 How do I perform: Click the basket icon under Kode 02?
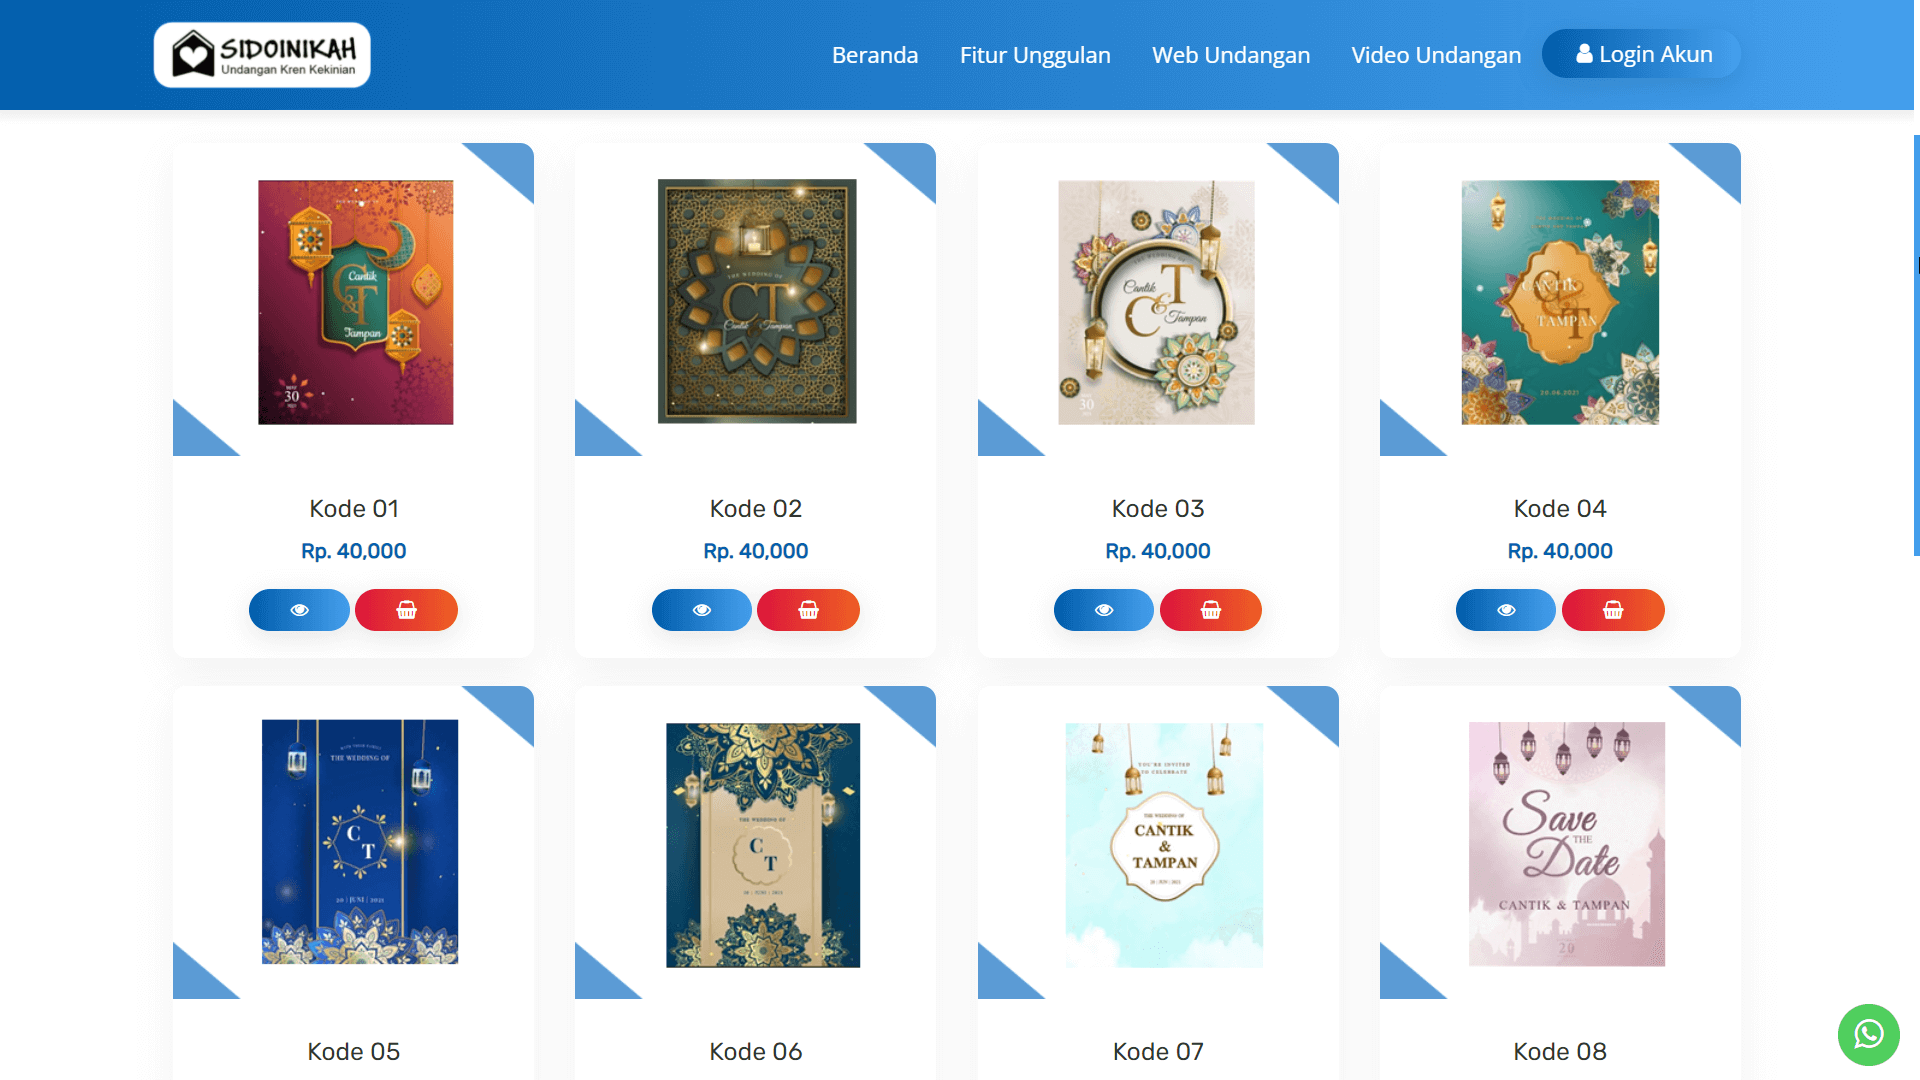point(808,610)
